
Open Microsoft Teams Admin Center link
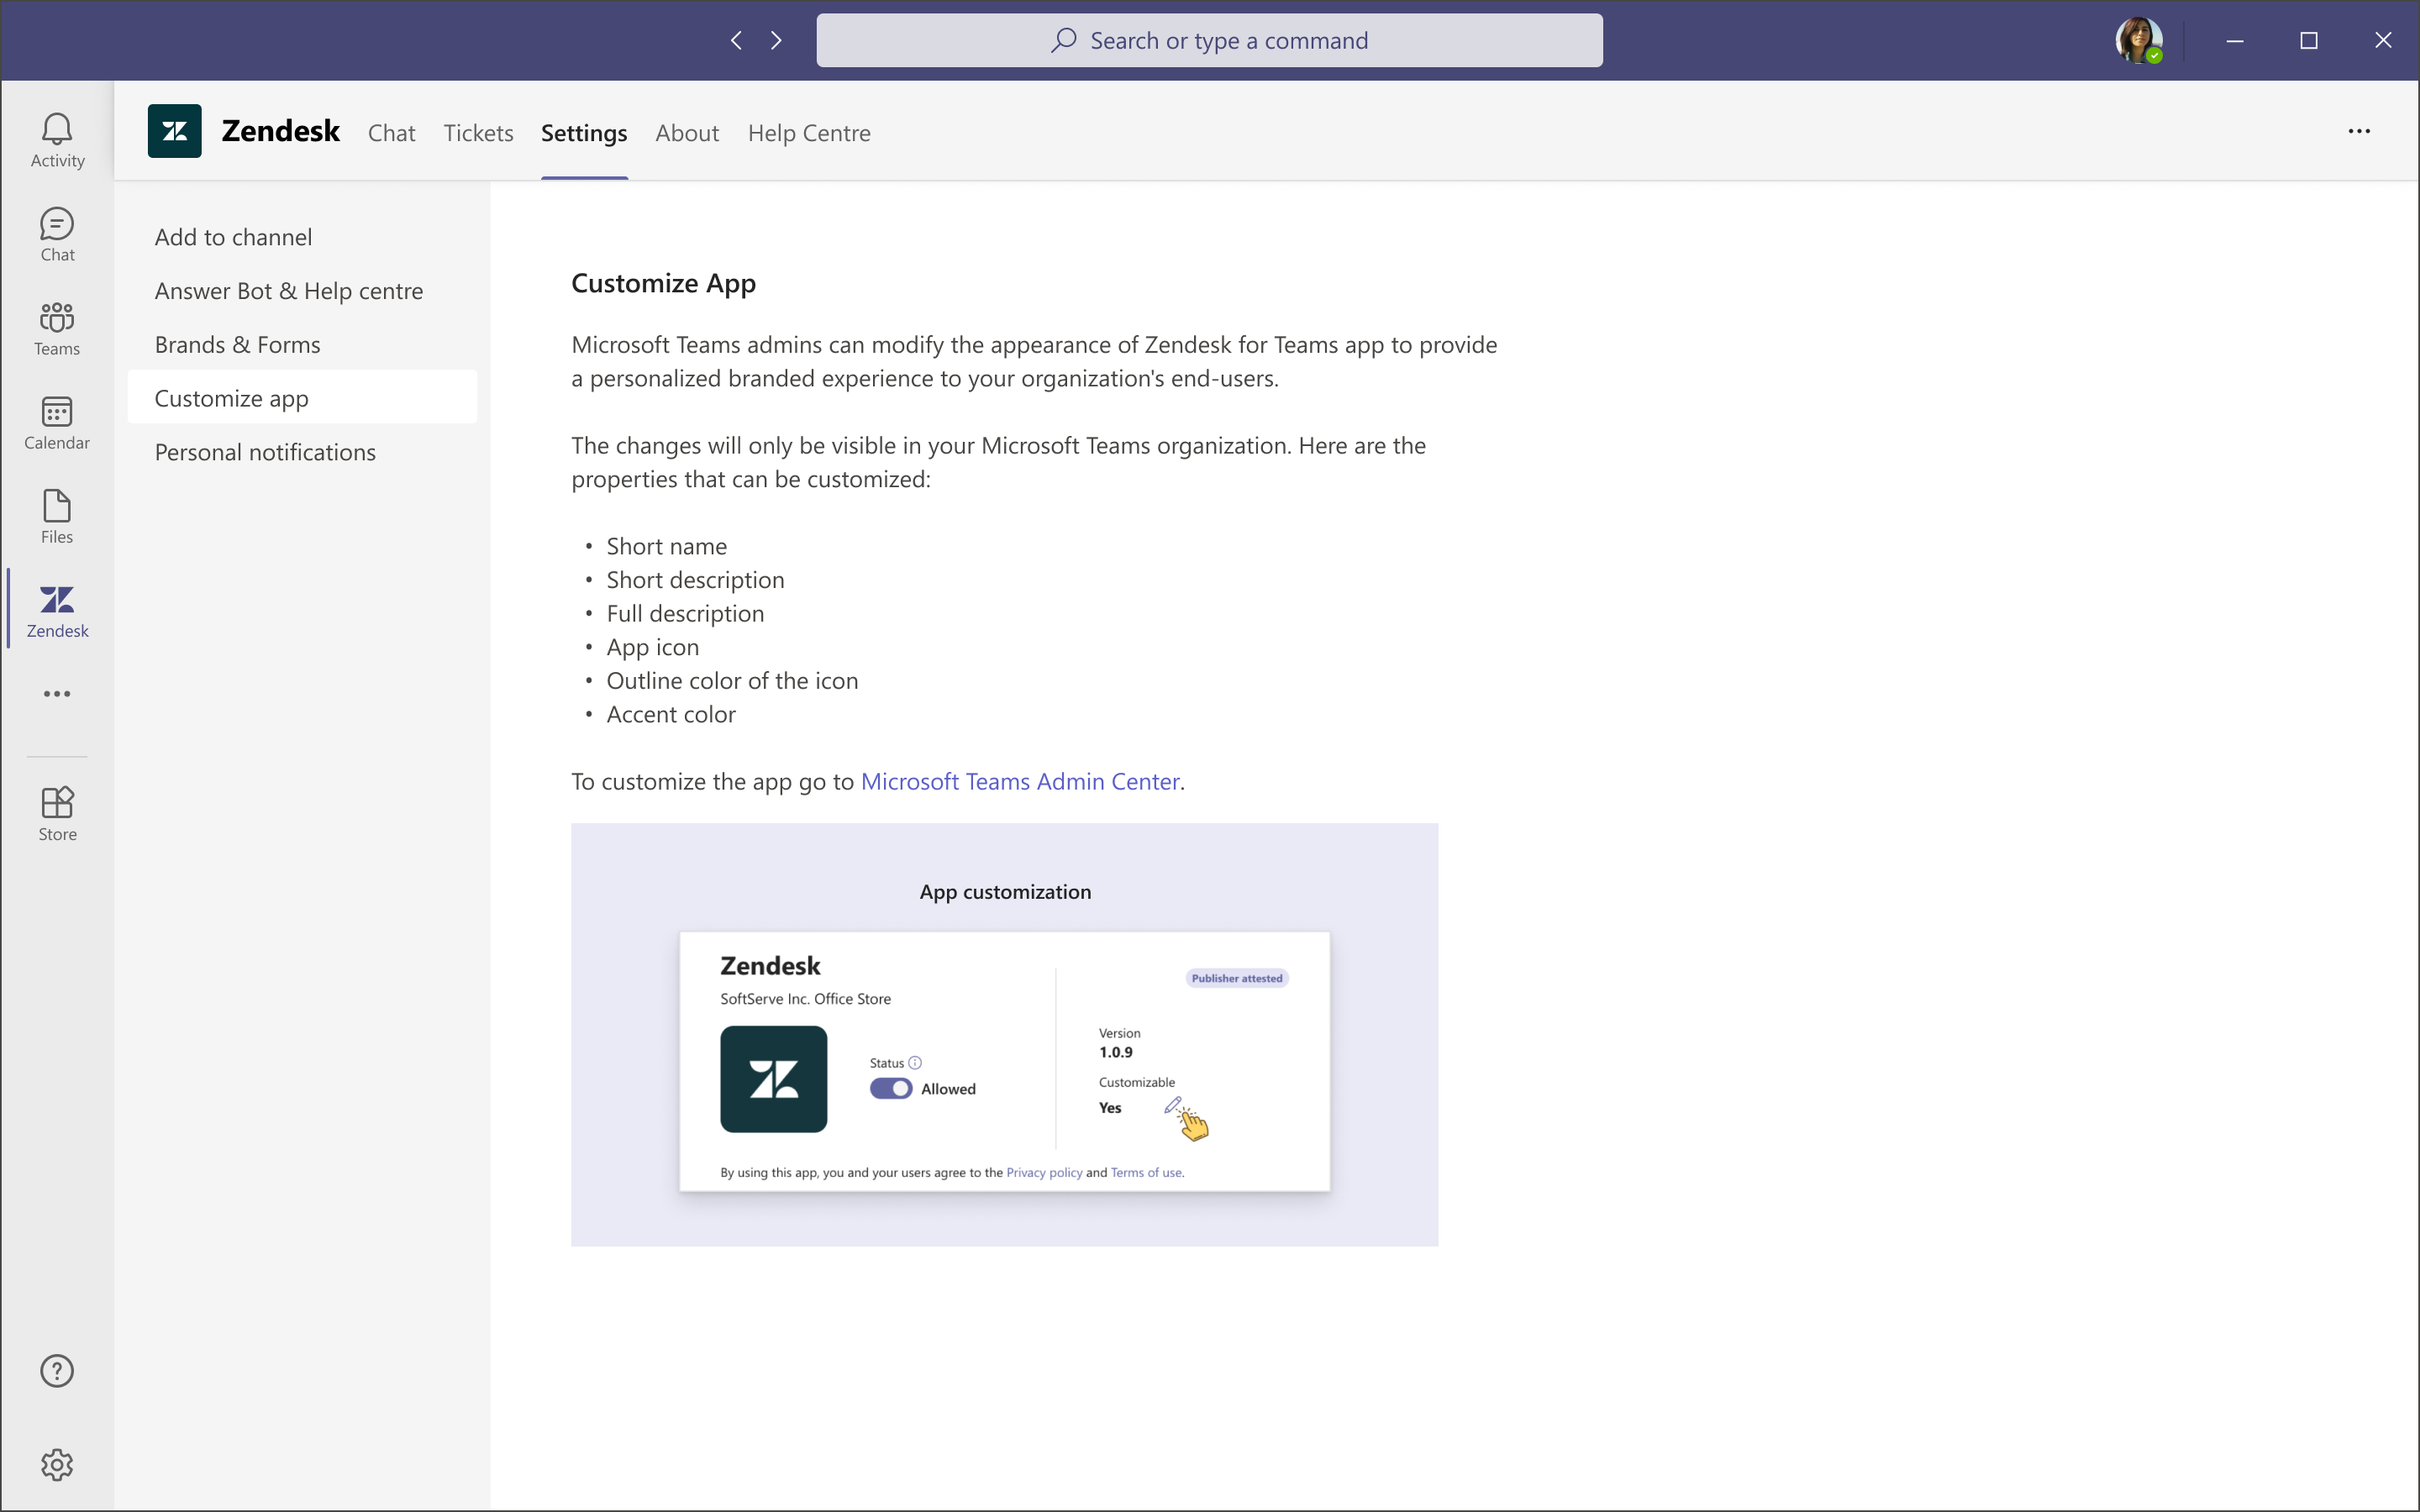point(1019,781)
